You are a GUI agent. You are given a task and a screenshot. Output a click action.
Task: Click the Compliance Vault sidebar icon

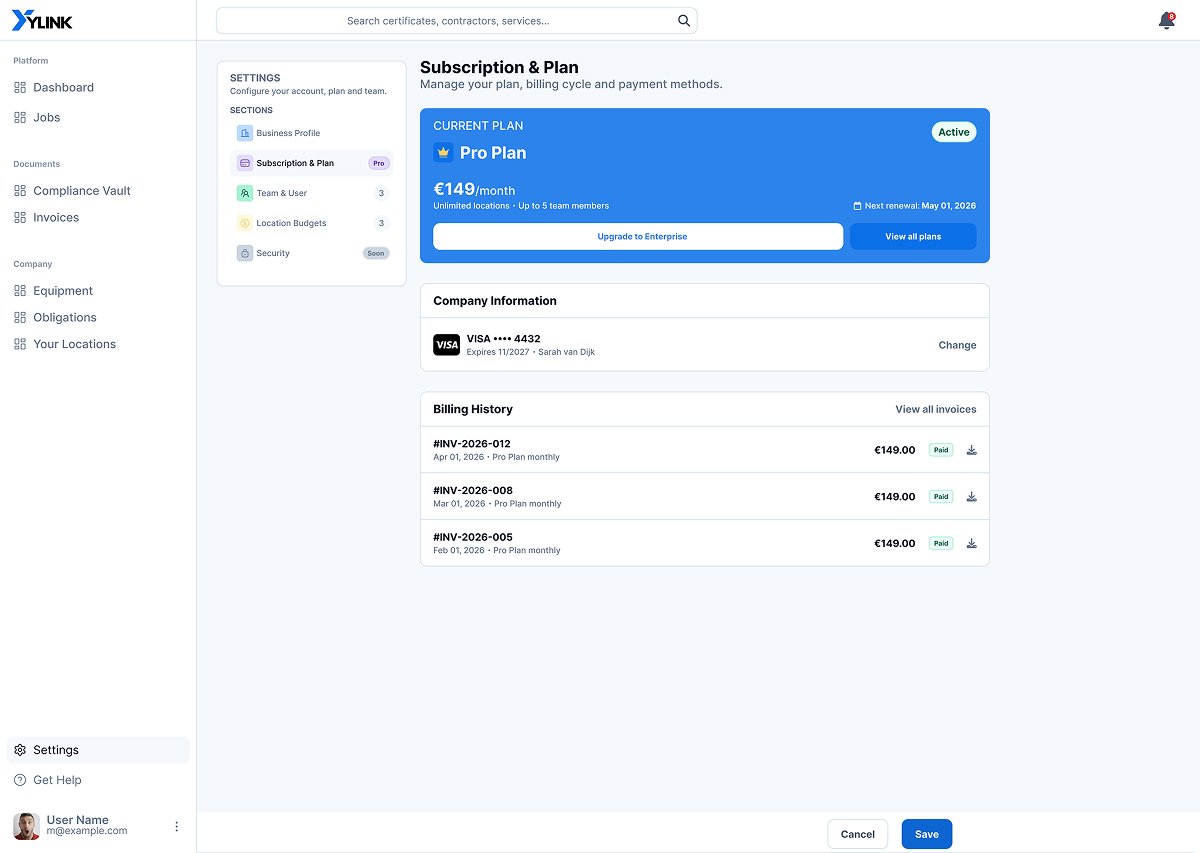point(20,191)
